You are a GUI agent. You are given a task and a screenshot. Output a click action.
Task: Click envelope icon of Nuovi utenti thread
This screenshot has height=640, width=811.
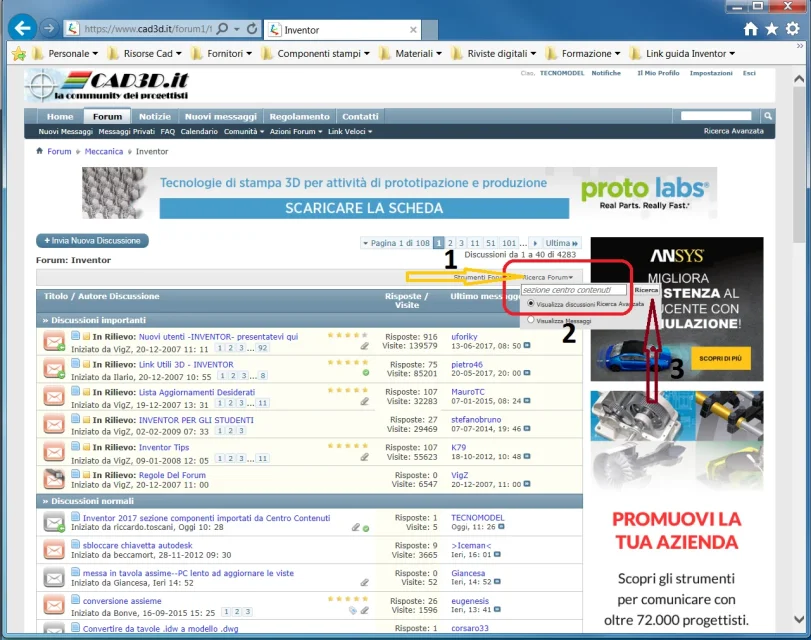54,341
